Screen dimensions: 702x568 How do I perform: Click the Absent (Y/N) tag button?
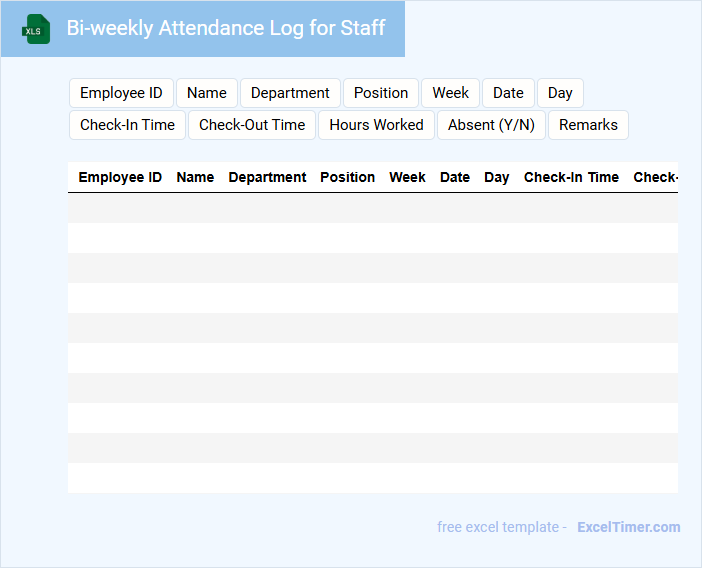pyautogui.click(x=491, y=125)
